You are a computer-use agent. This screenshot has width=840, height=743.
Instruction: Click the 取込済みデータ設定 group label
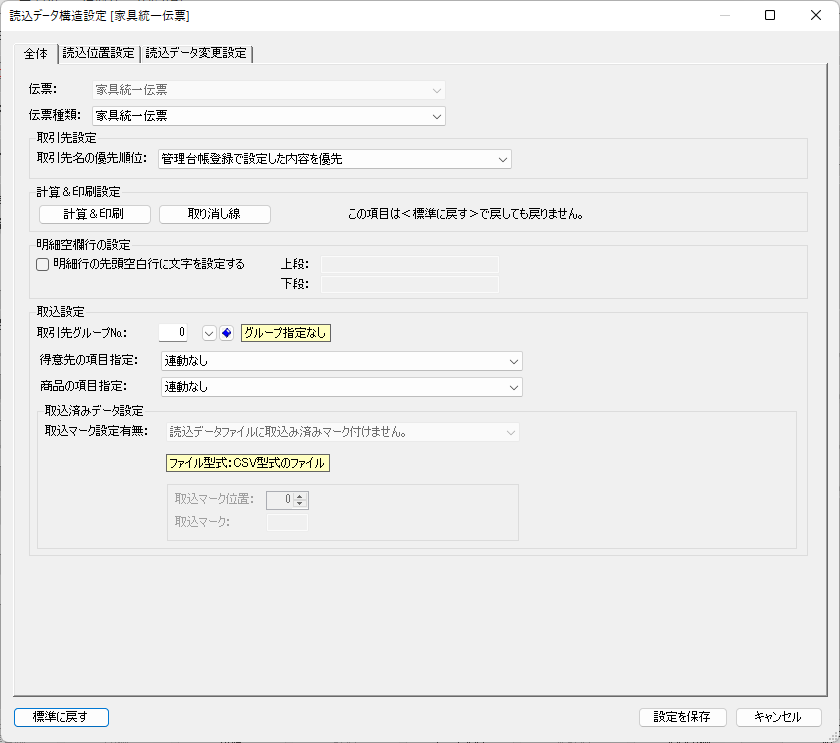[x=94, y=411]
